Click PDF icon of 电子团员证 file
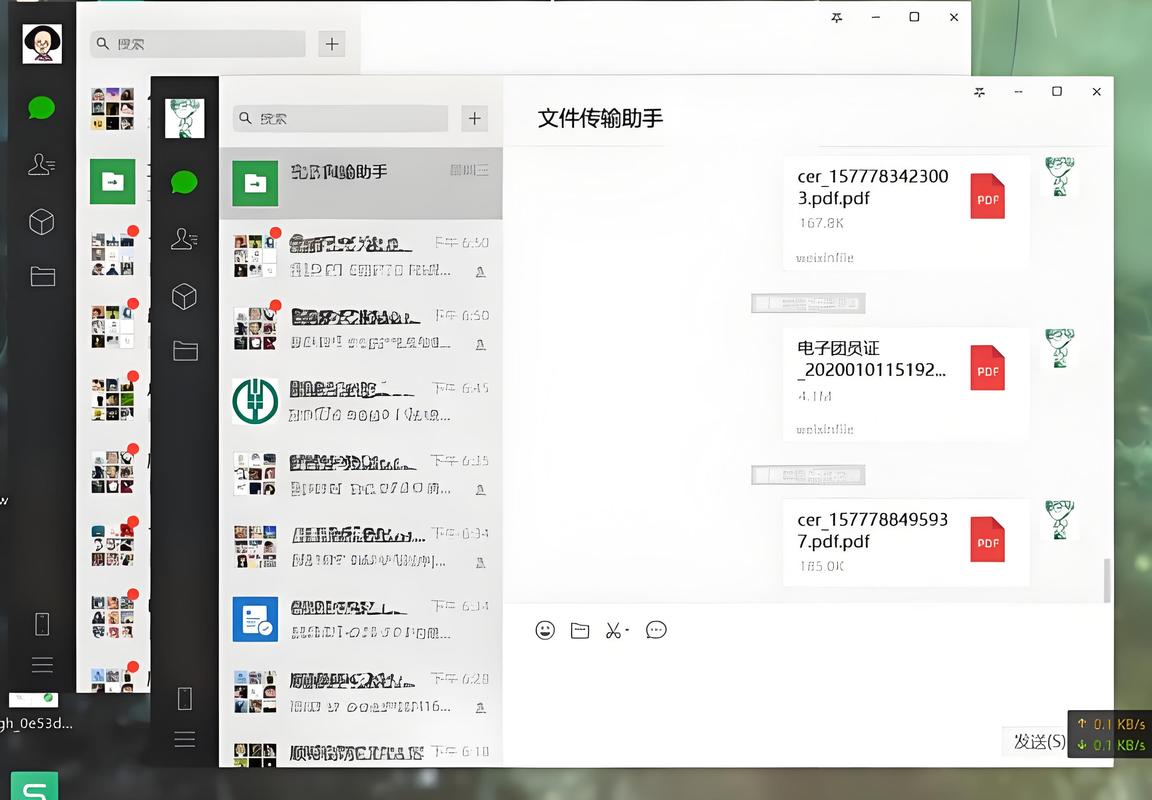Image resolution: width=1152 pixels, height=800 pixels. [x=987, y=368]
